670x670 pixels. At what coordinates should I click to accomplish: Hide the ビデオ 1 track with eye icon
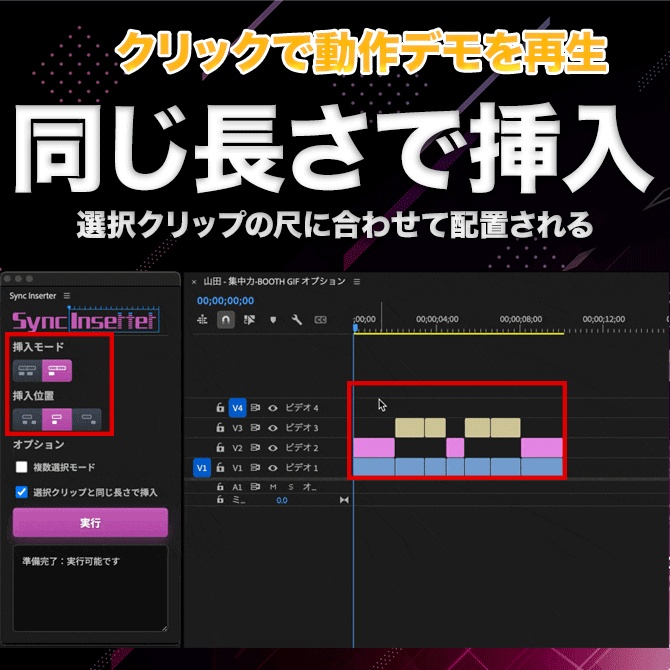(x=273, y=468)
